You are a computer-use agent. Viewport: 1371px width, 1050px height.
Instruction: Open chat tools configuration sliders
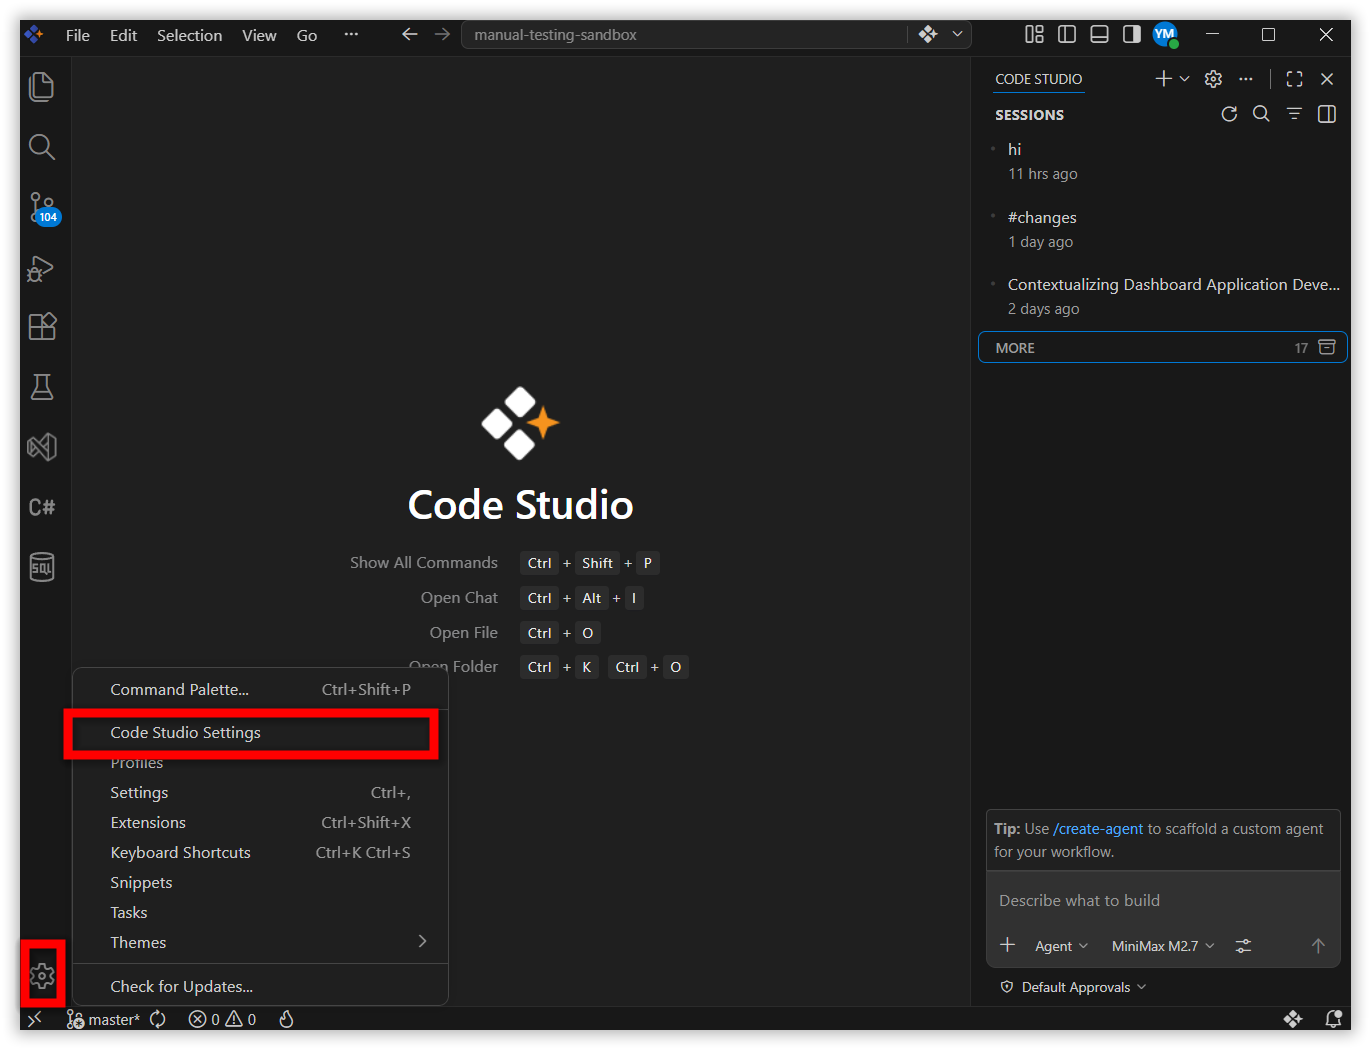pos(1243,945)
